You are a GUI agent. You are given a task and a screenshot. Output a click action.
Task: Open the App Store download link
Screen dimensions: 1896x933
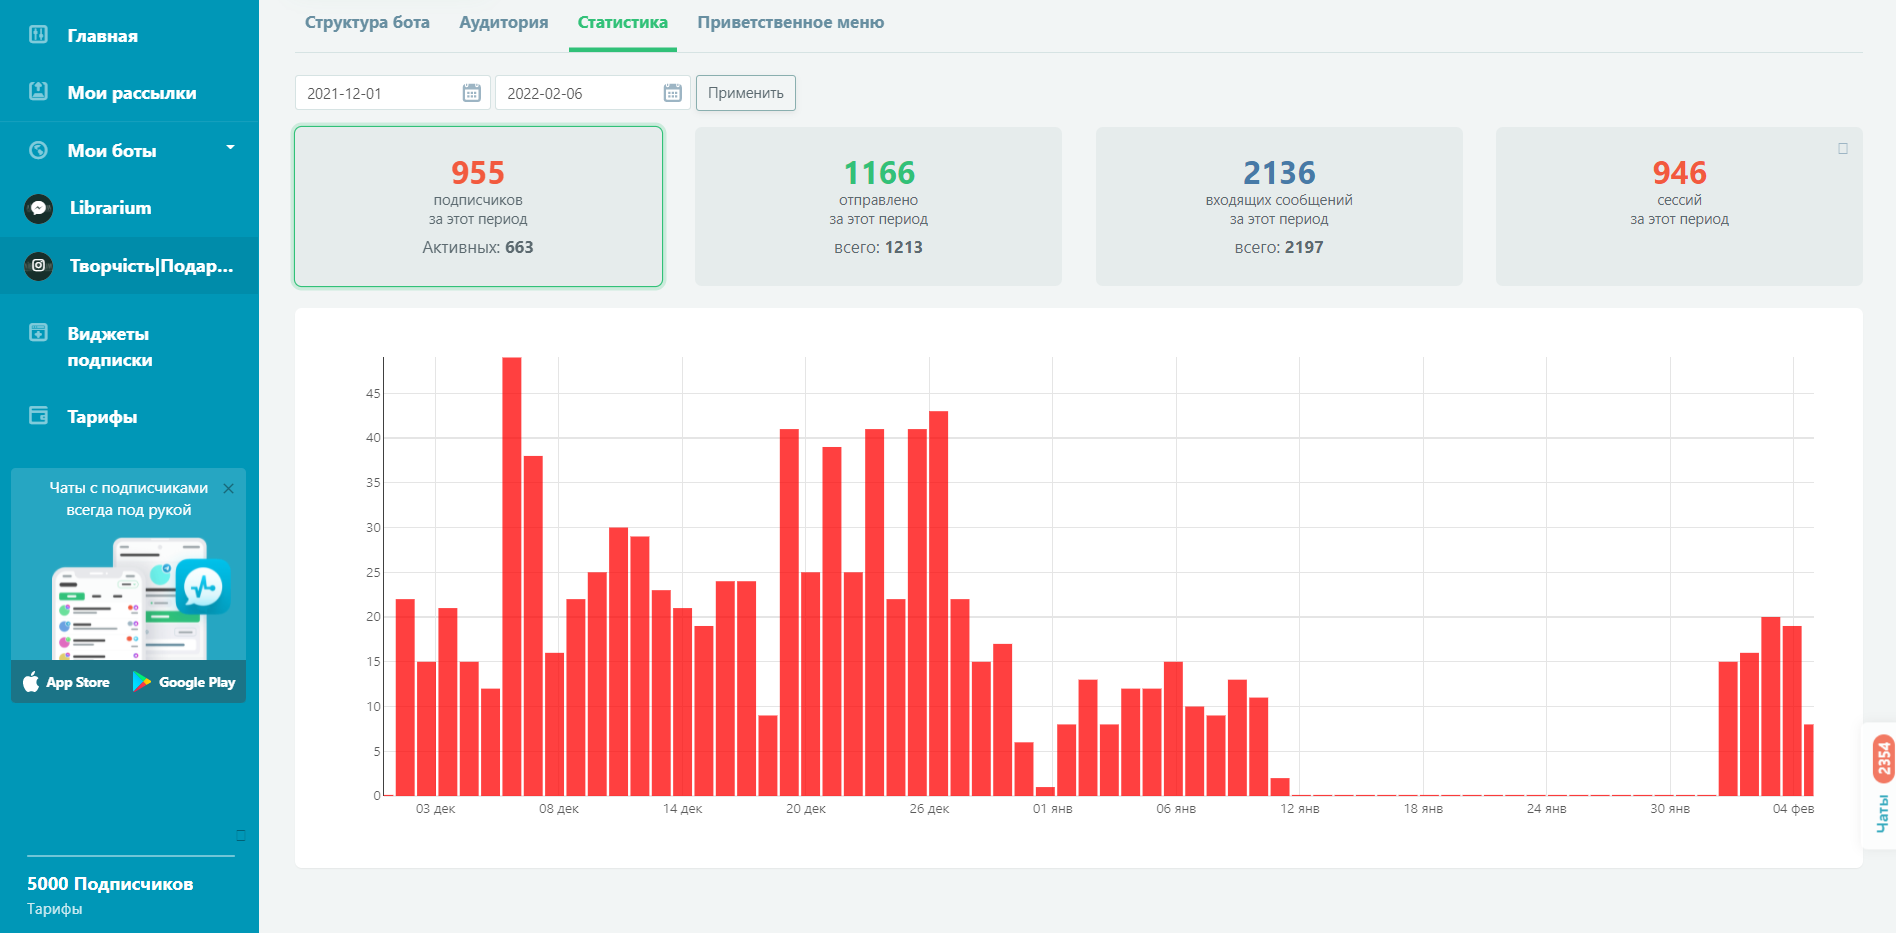(67, 682)
